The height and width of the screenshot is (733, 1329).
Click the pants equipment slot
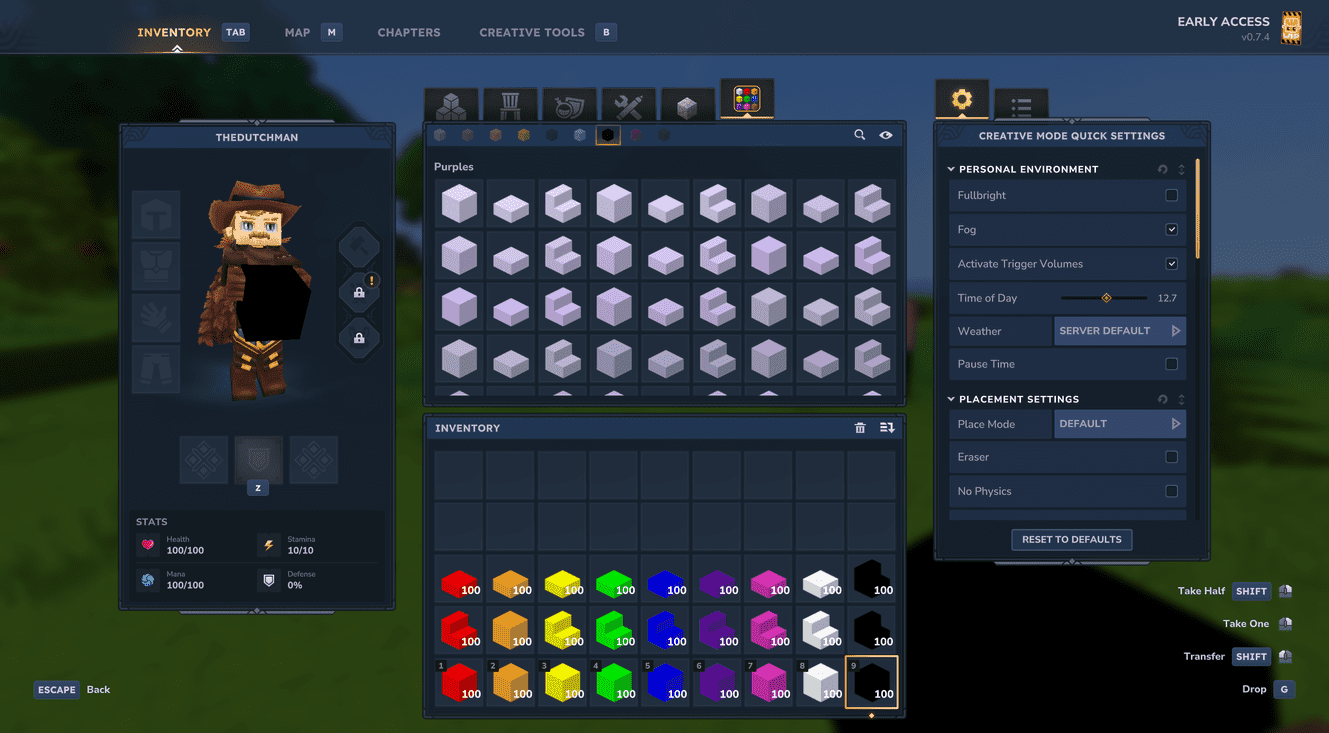tap(156, 370)
